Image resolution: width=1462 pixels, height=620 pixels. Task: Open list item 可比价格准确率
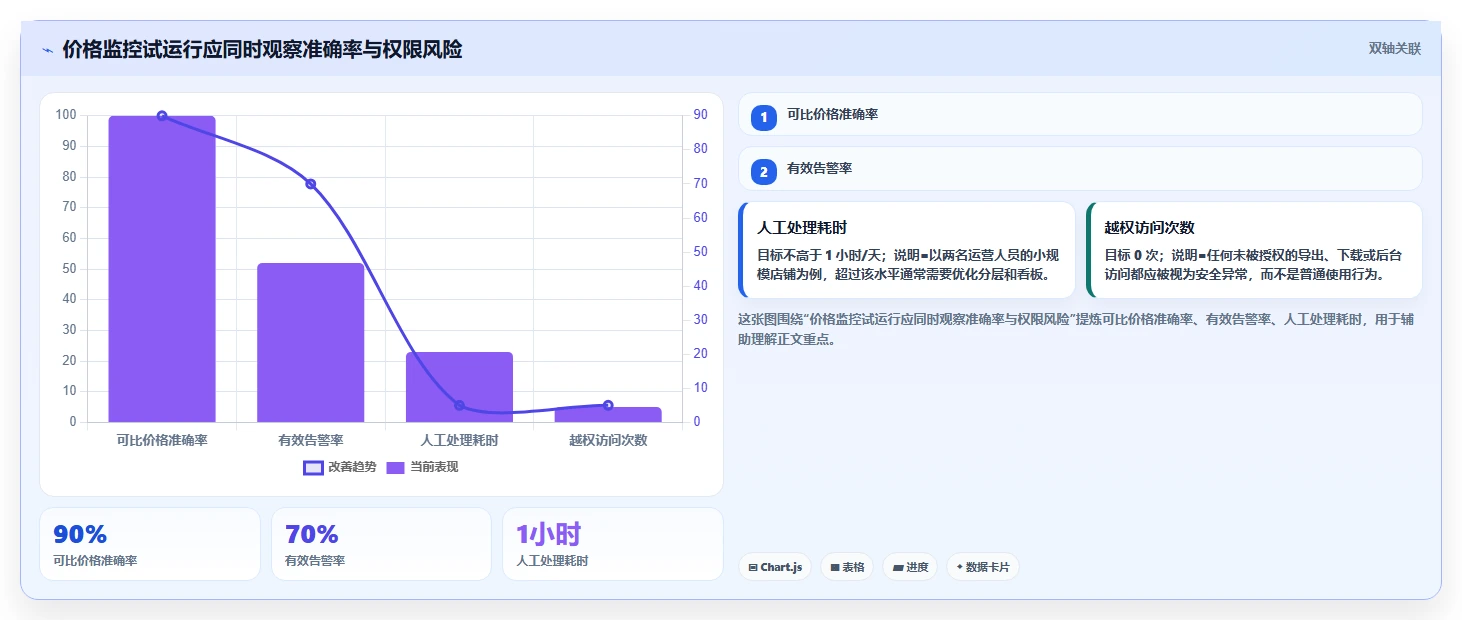[x=1080, y=114]
